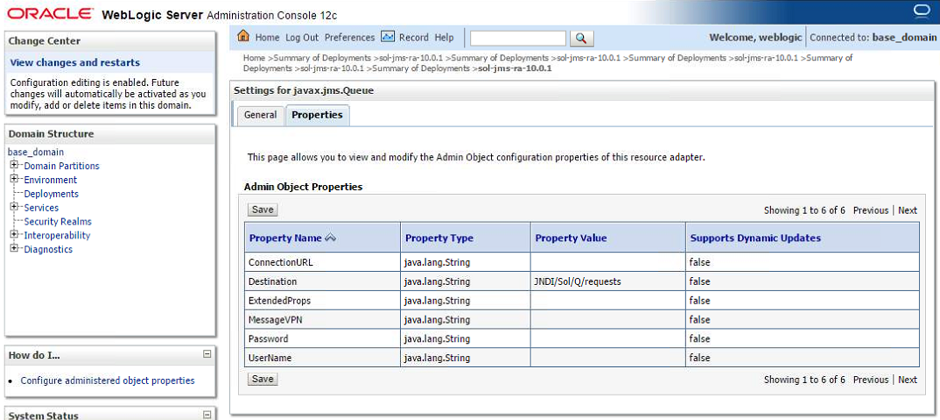Click the search text field

pos(517,38)
